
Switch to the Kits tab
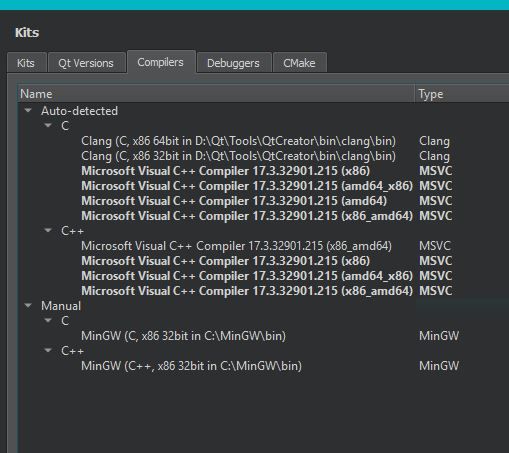pyautogui.click(x=26, y=63)
